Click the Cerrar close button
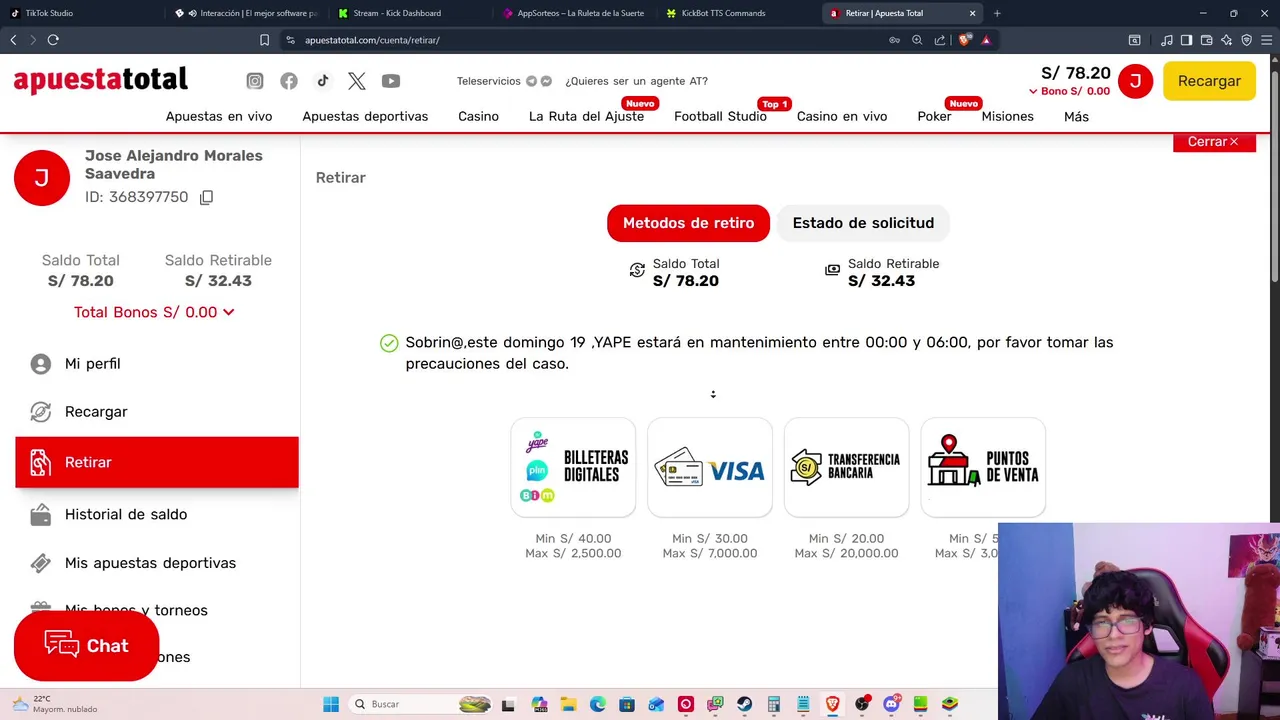The height and width of the screenshot is (720, 1280). [1214, 142]
